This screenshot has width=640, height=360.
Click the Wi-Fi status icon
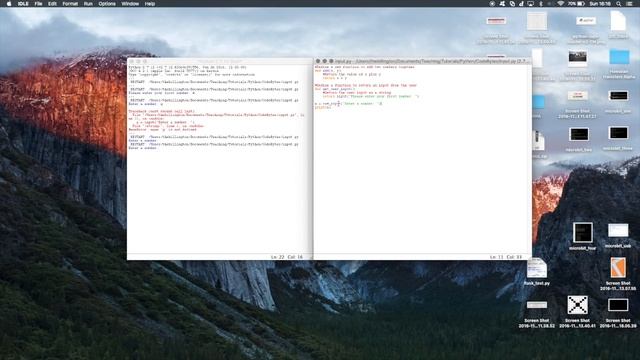coord(561,4)
